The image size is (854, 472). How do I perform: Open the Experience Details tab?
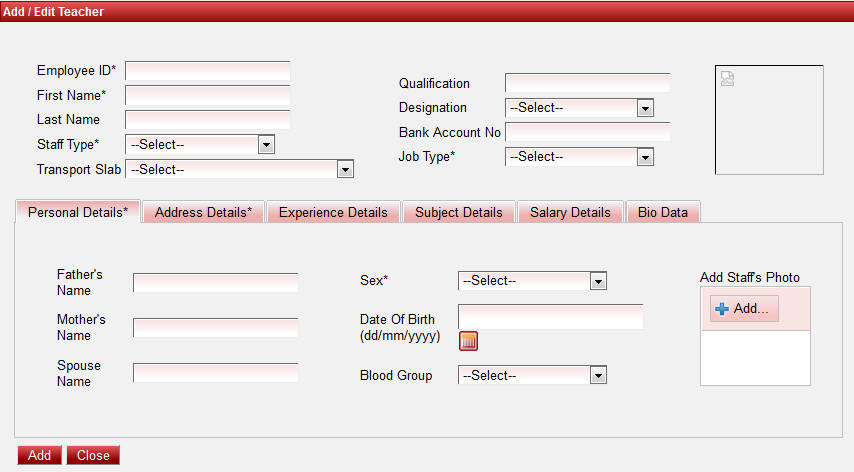click(333, 213)
